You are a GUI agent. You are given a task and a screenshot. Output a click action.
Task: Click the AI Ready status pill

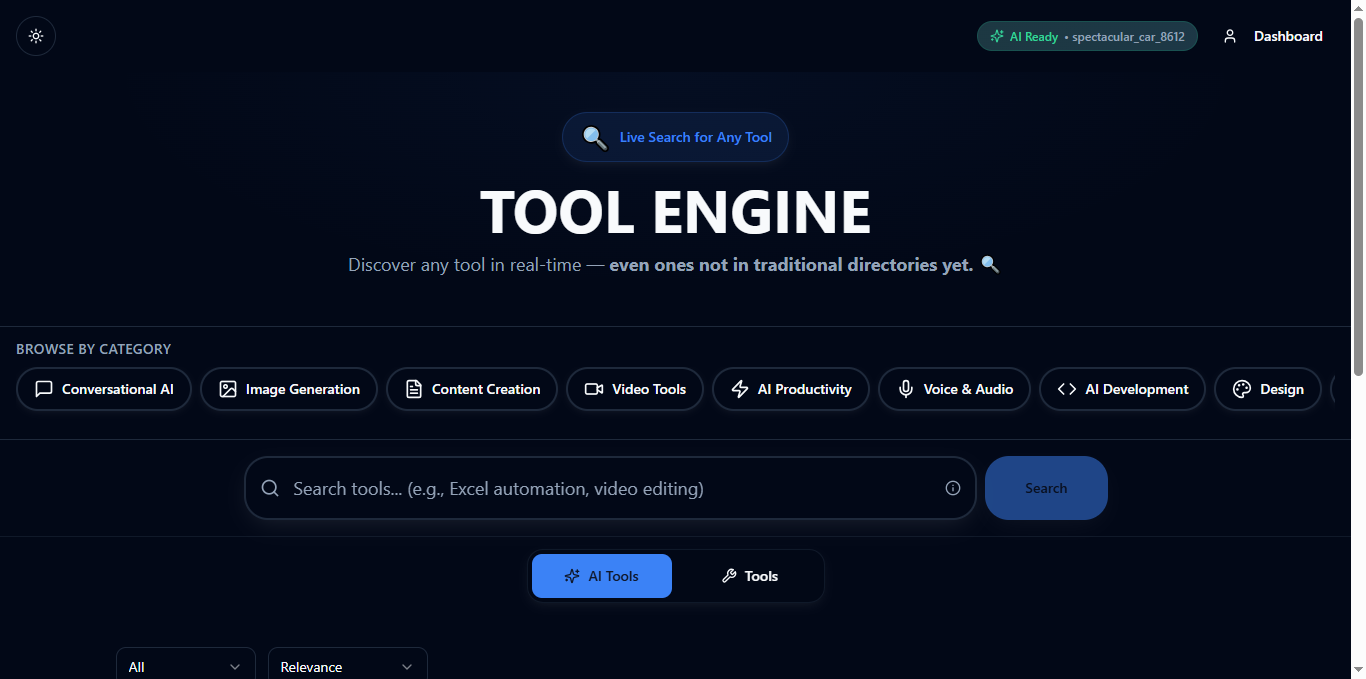(x=1087, y=36)
